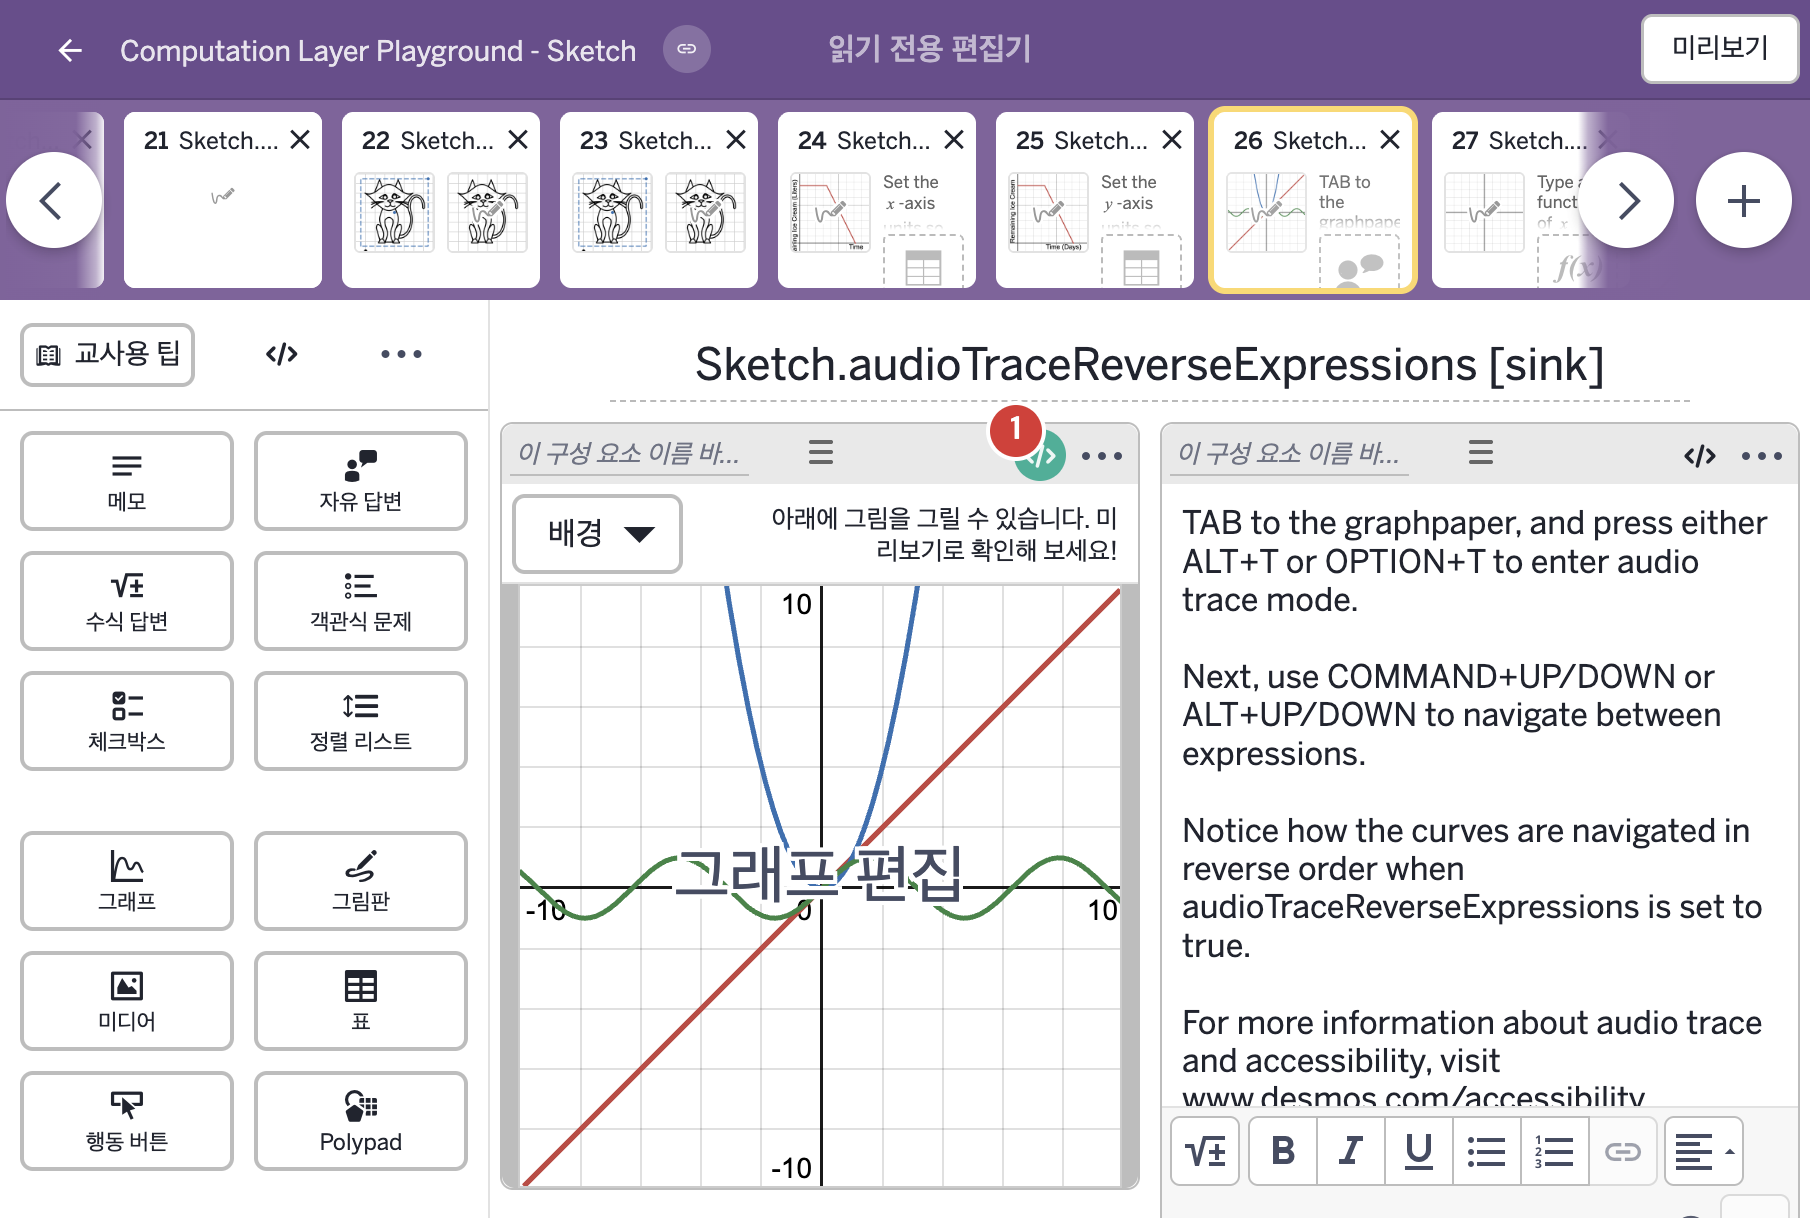
Task: Expand the 배경 background dropdown
Action: tap(597, 533)
